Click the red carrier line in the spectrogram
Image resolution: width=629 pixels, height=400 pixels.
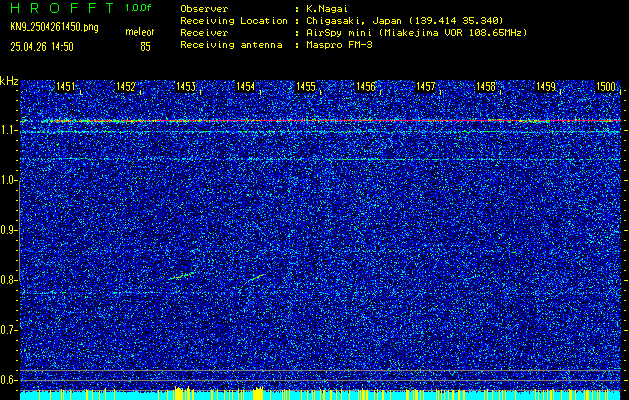tap(320, 120)
